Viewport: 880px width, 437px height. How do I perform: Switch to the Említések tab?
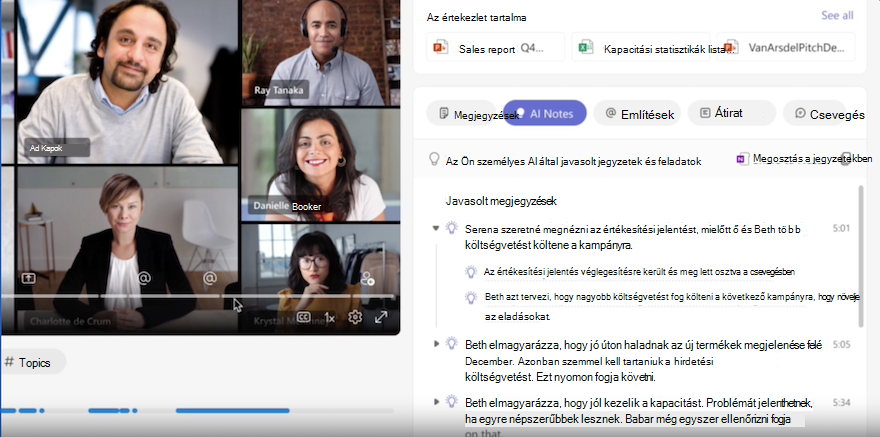coord(637,113)
